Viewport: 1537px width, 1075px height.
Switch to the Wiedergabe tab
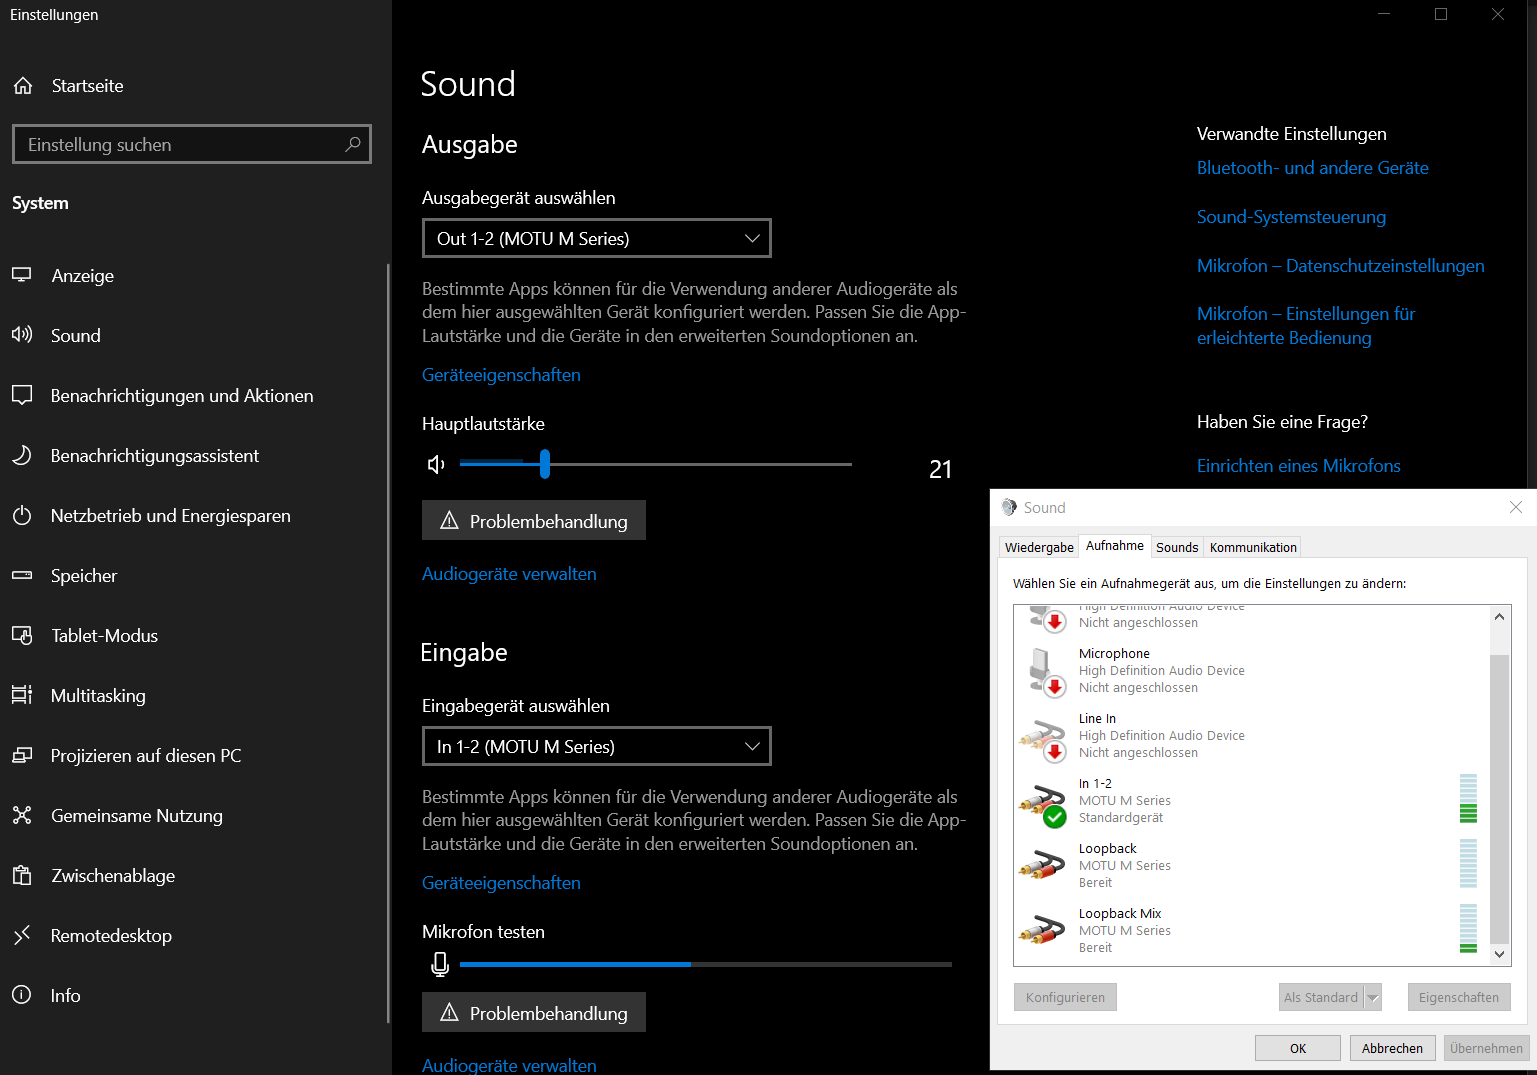pyautogui.click(x=1039, y=547)
